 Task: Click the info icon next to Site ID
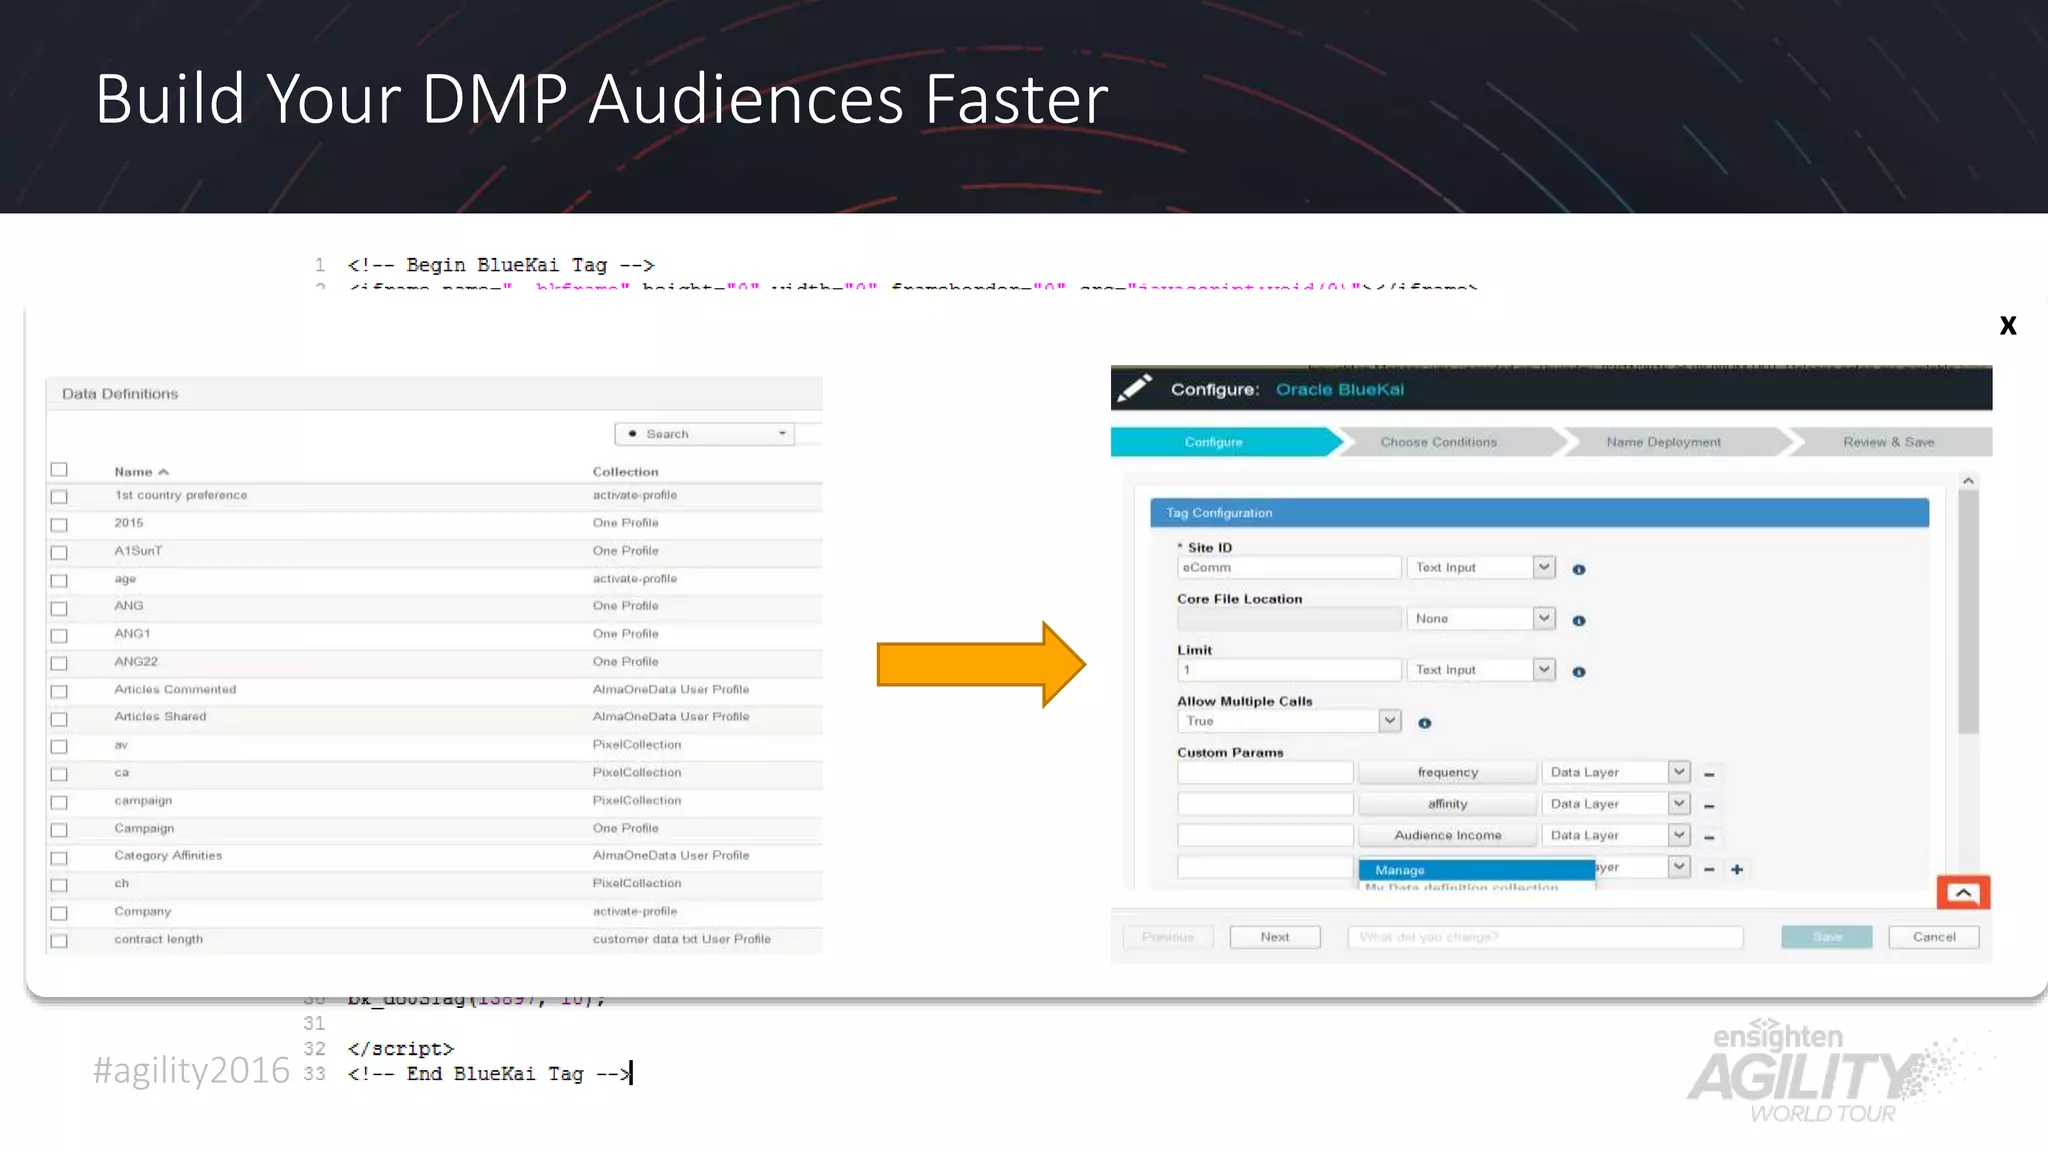1579,569
